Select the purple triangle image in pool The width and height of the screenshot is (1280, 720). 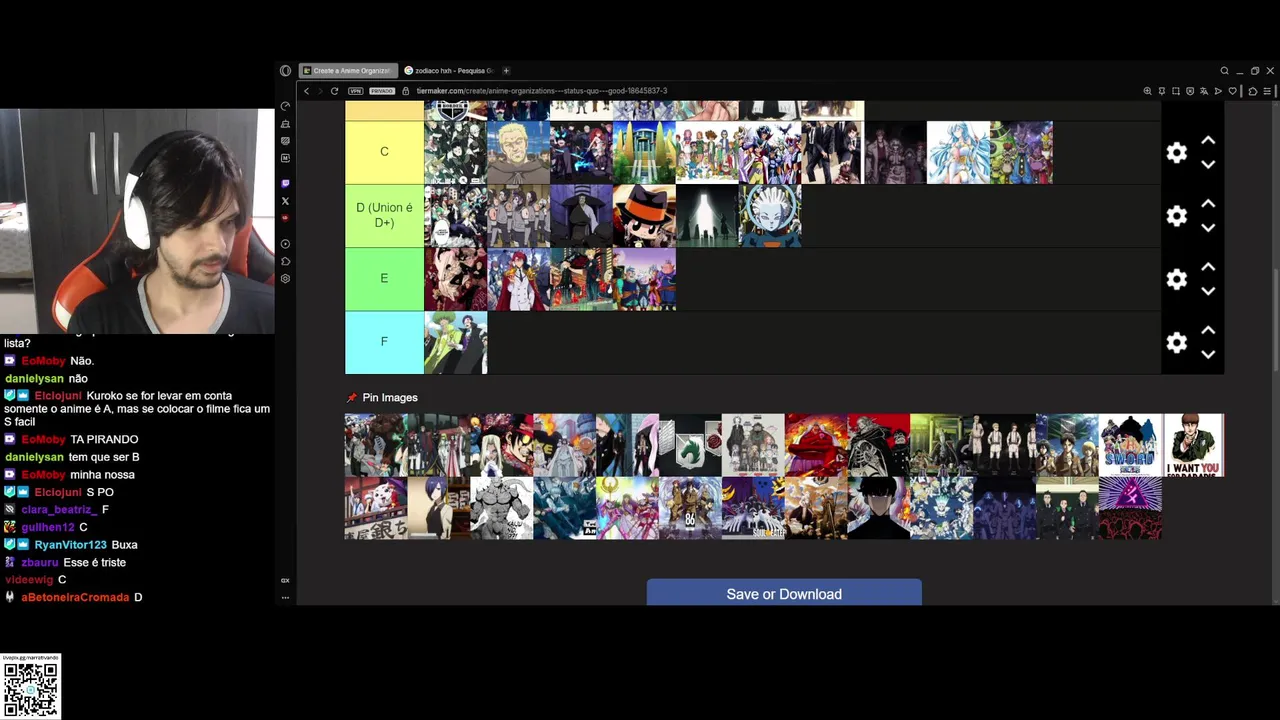(1130, 508)
